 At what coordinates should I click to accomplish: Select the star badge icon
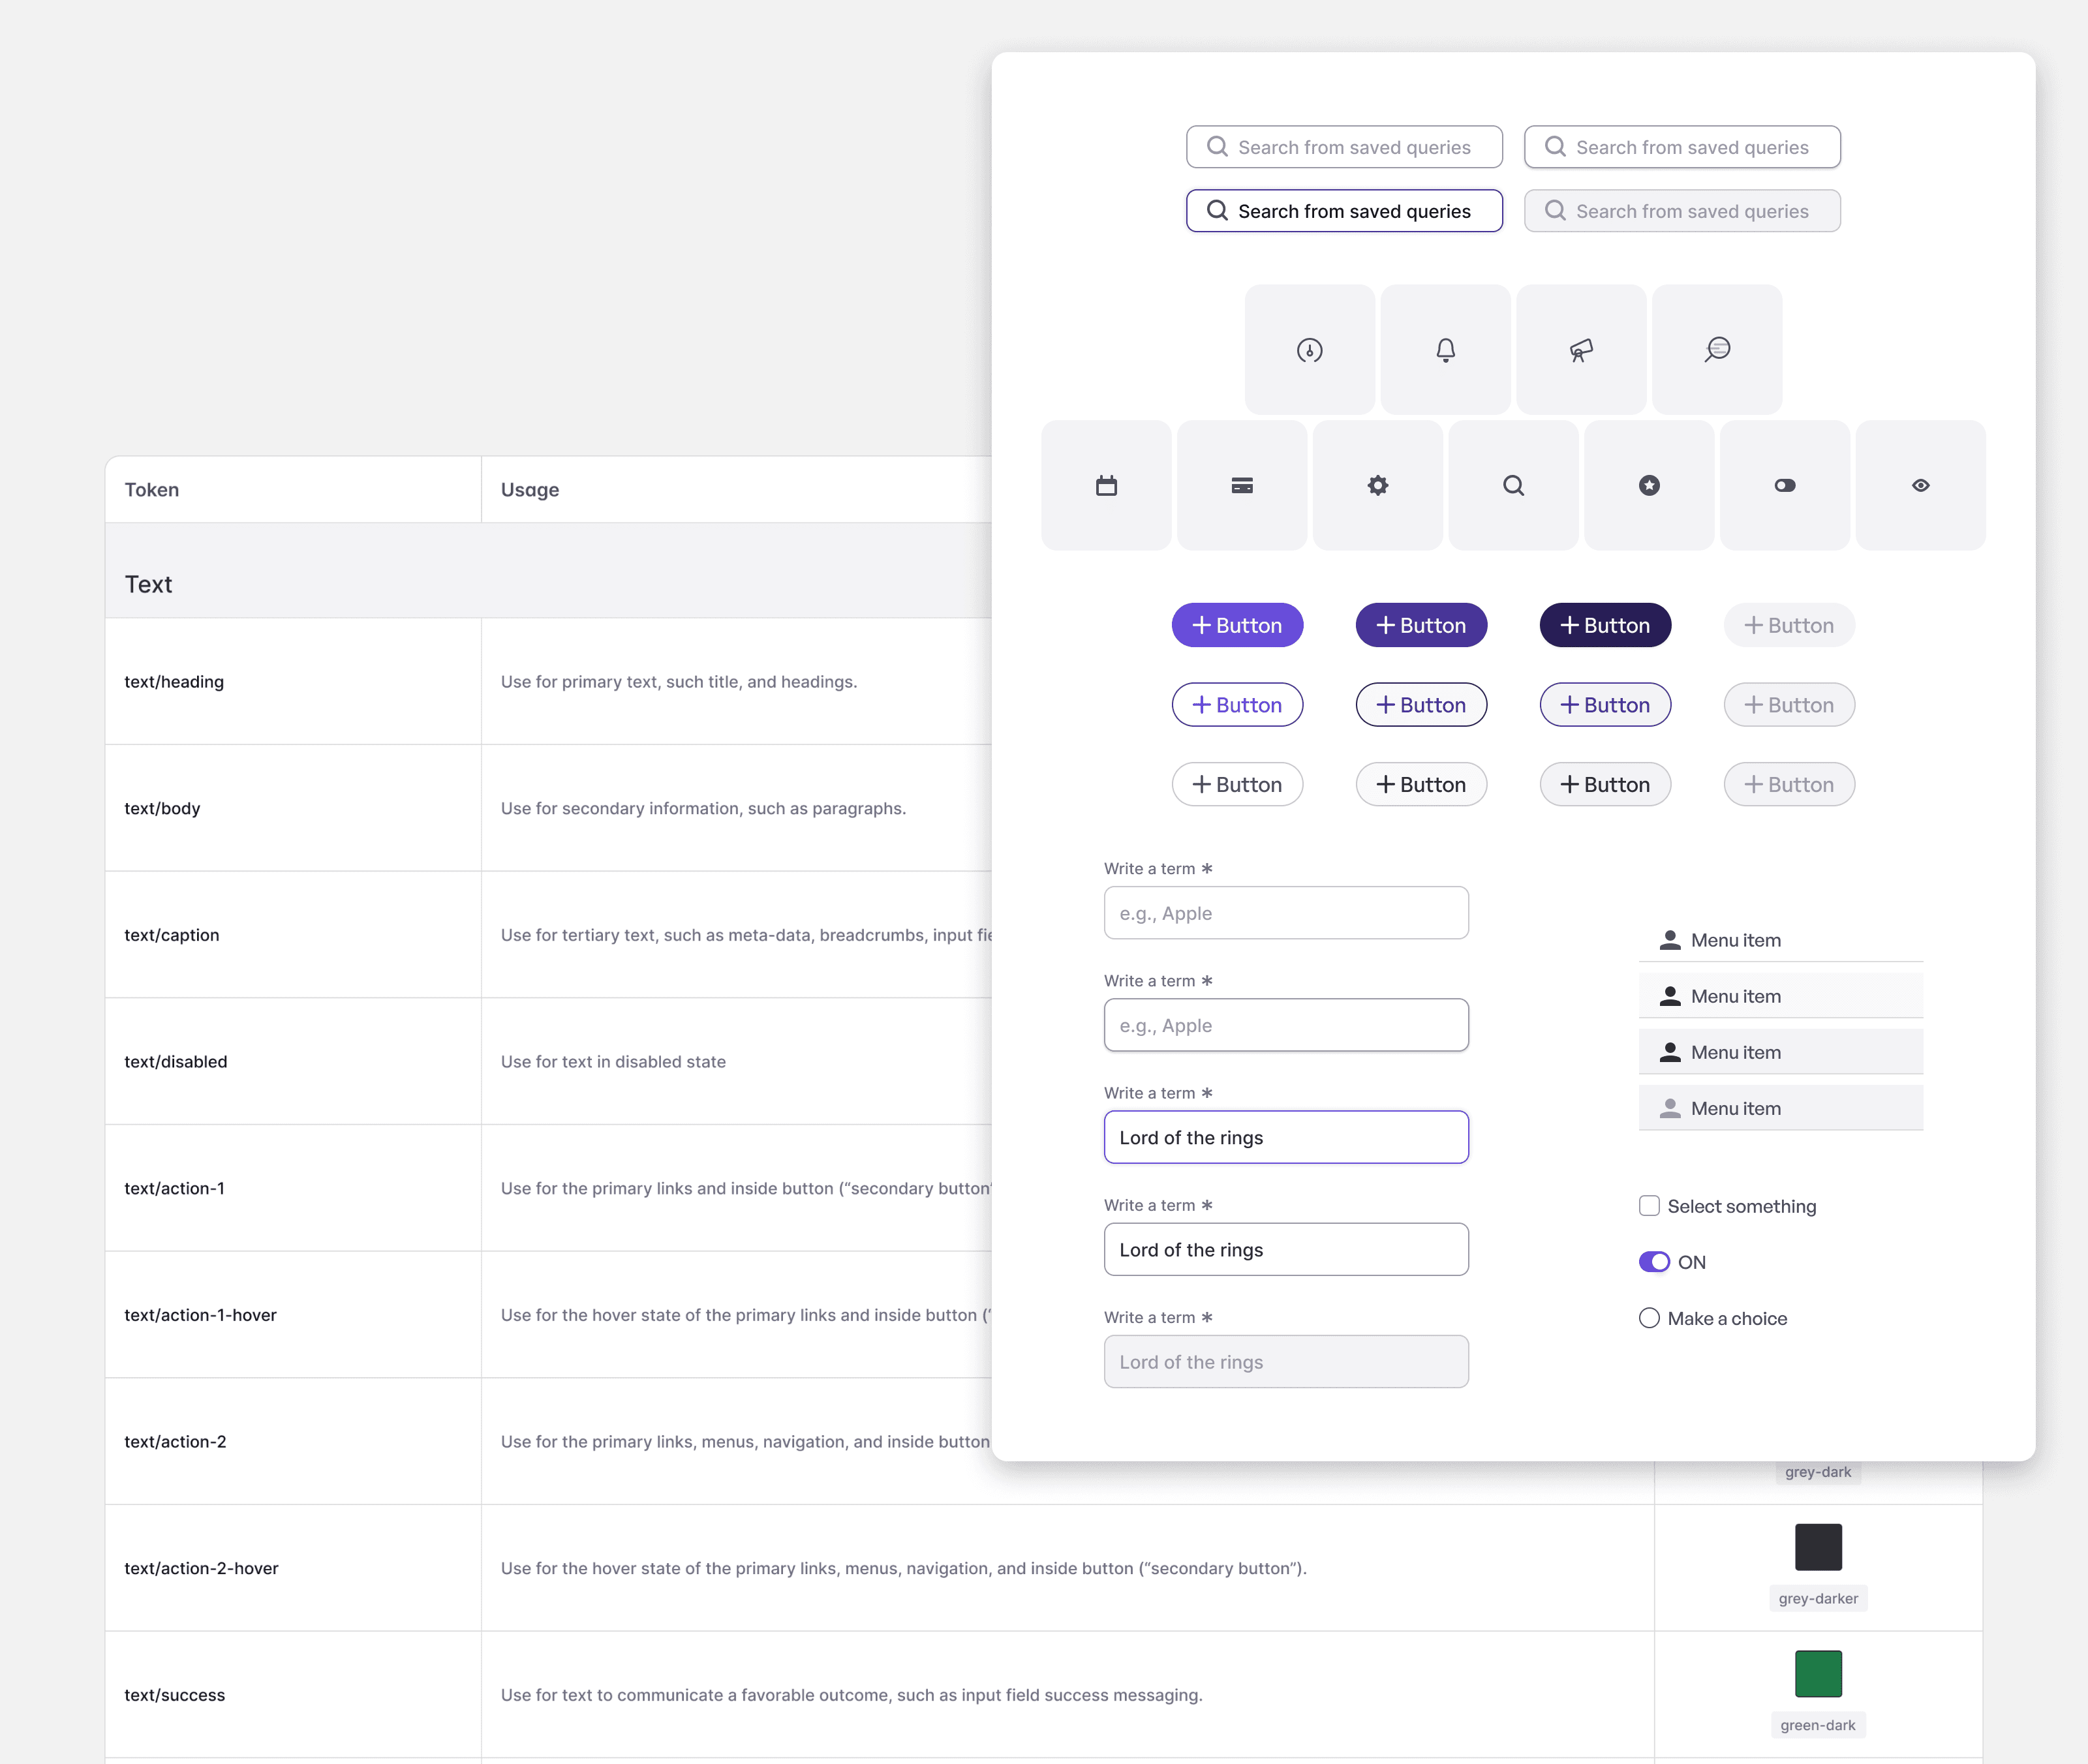pos(1649,485)
